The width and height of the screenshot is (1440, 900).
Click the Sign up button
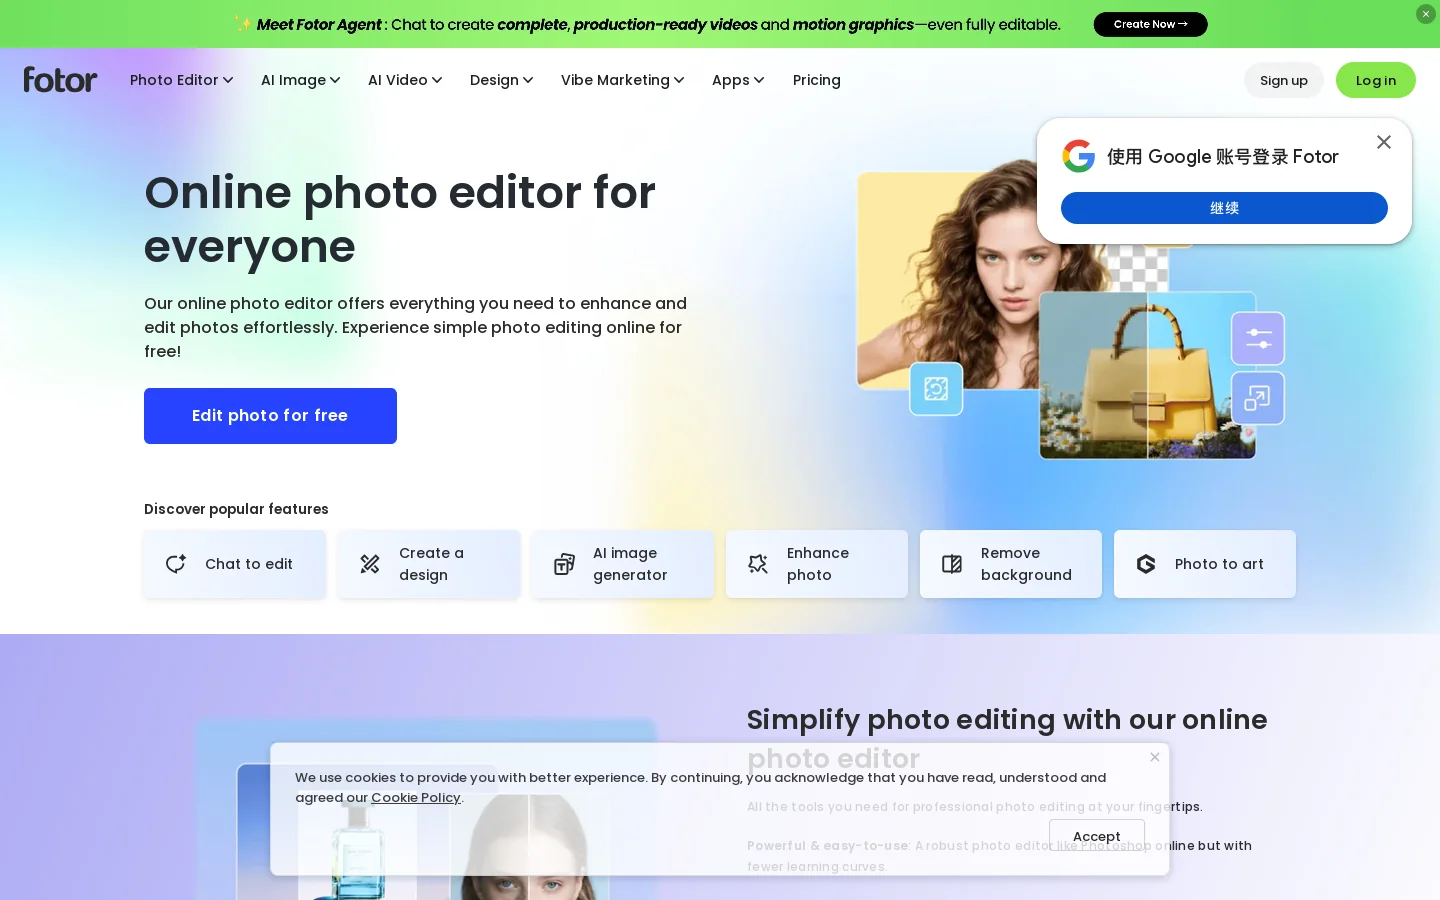pyautogui.click(x=1284, y=80)
